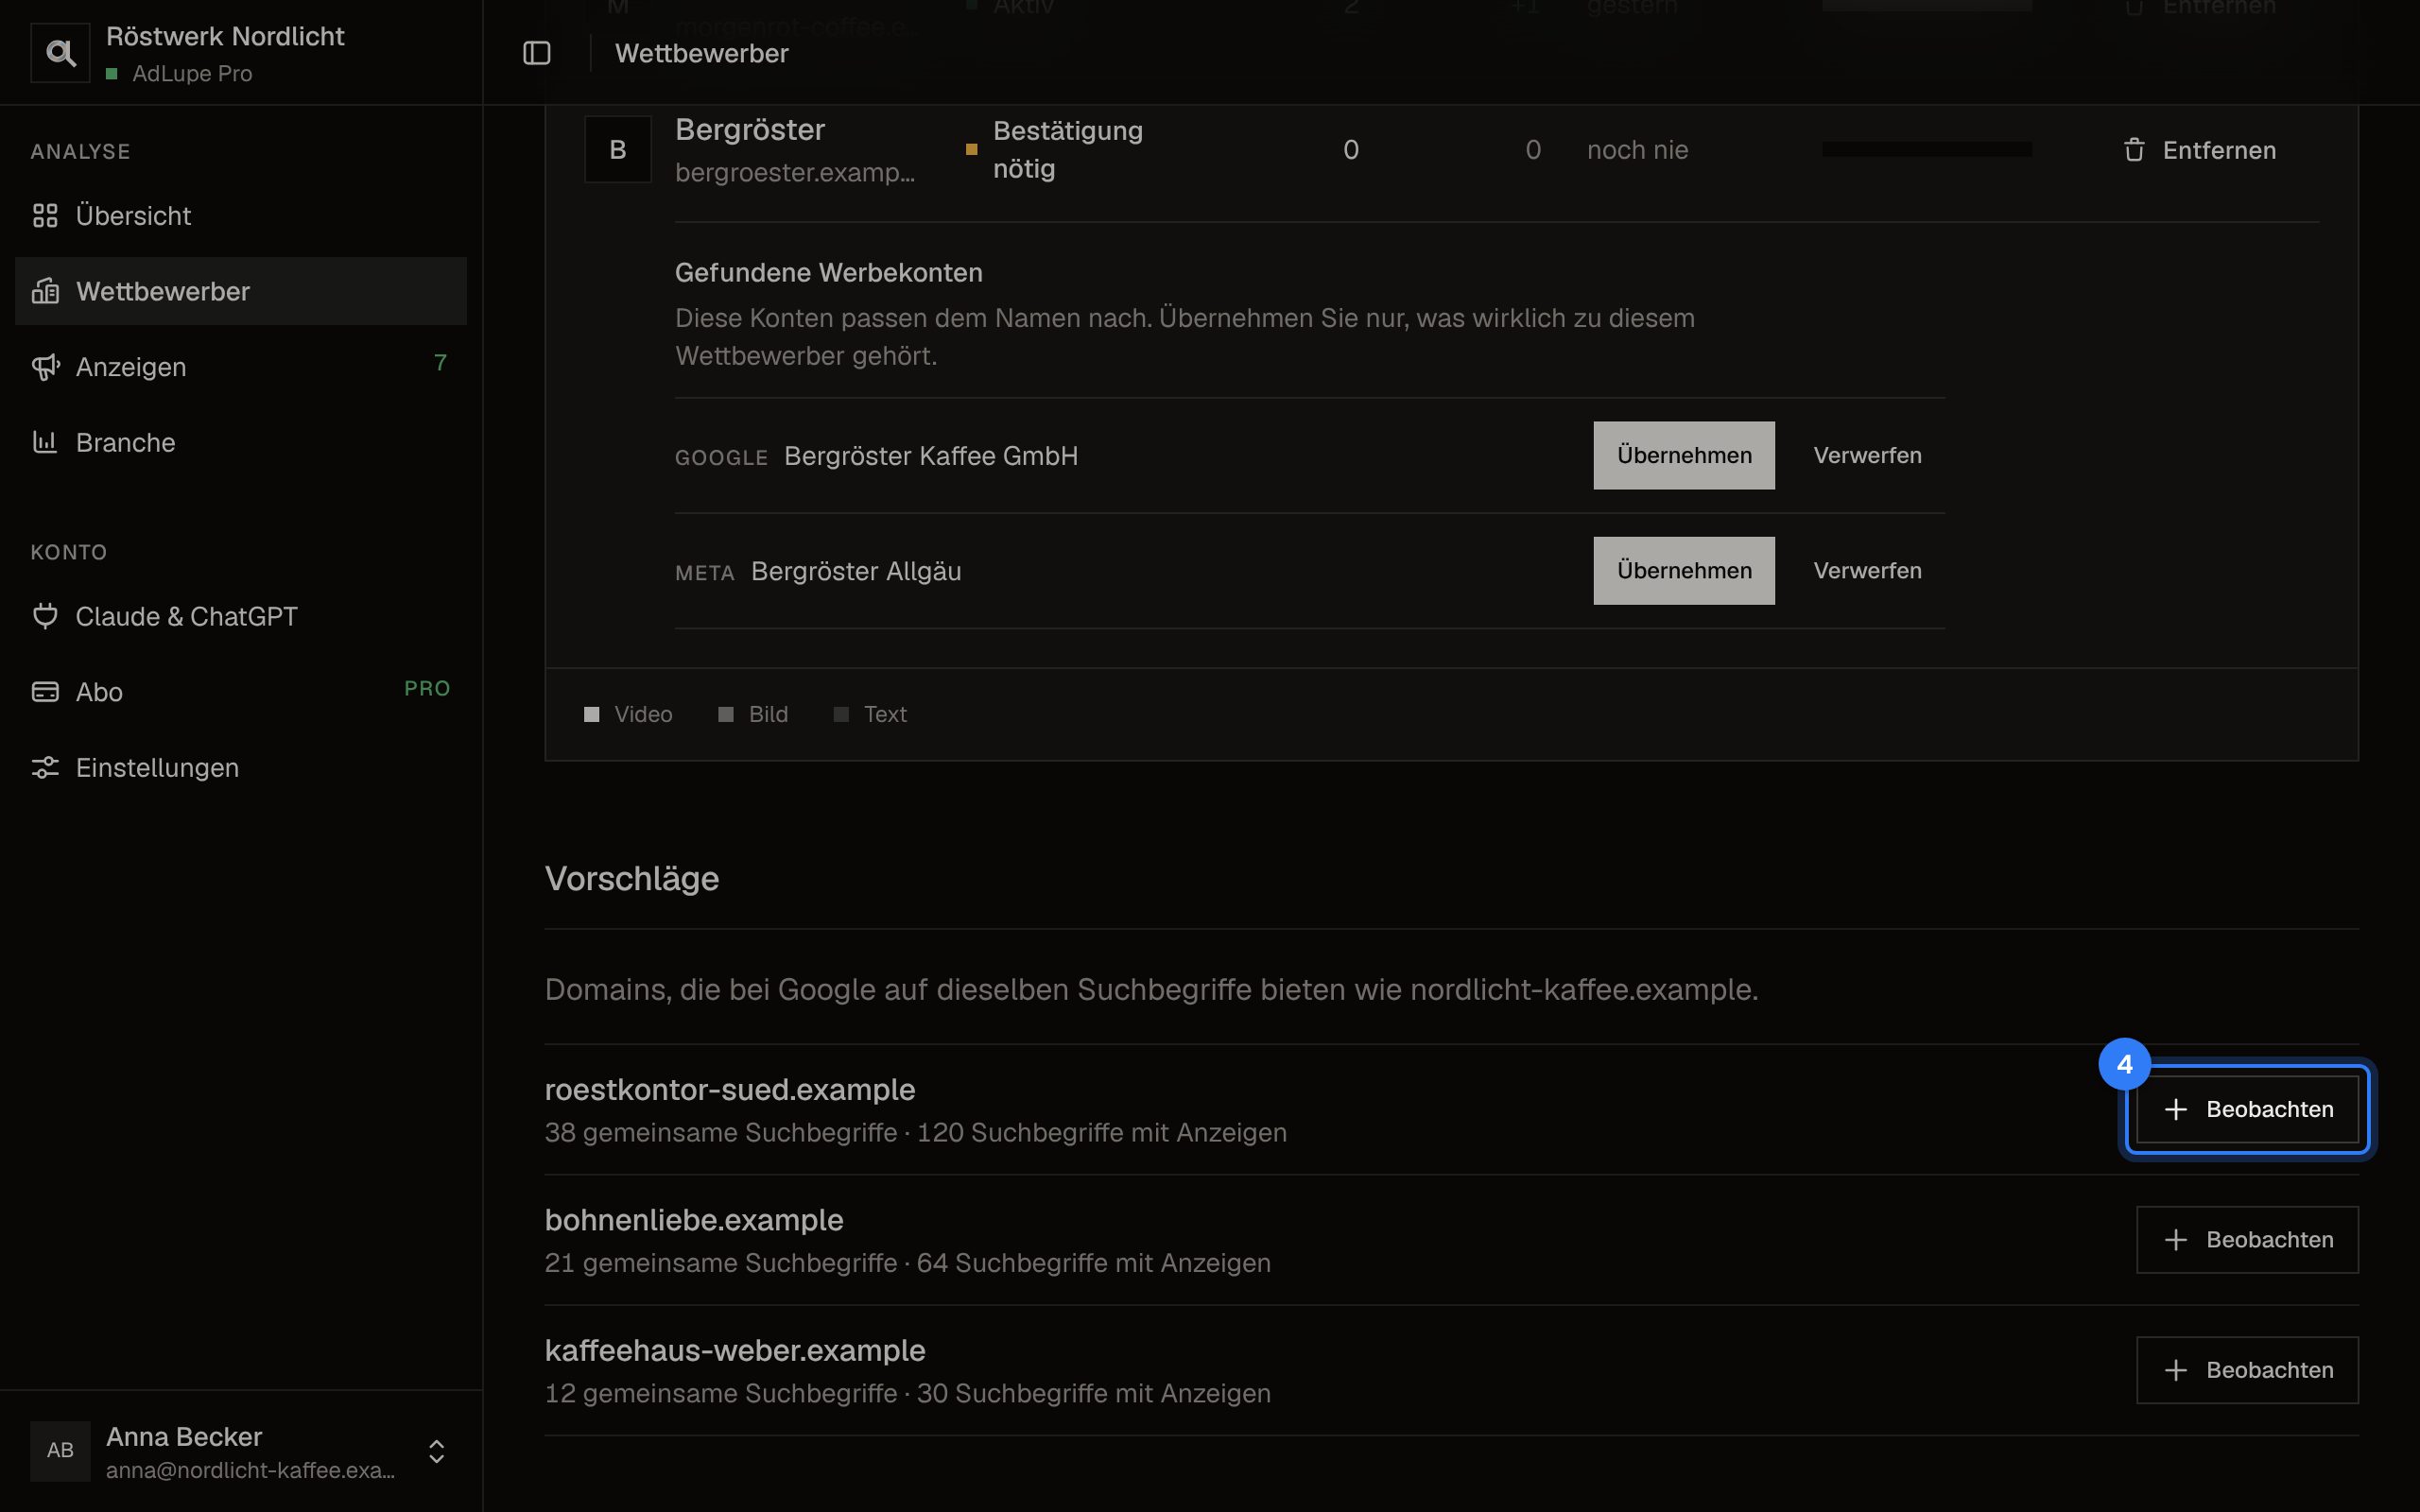Click the bergroester.examp… domain text
The height and width of the screenshot is (1512, 2420).
click(795, 172)
